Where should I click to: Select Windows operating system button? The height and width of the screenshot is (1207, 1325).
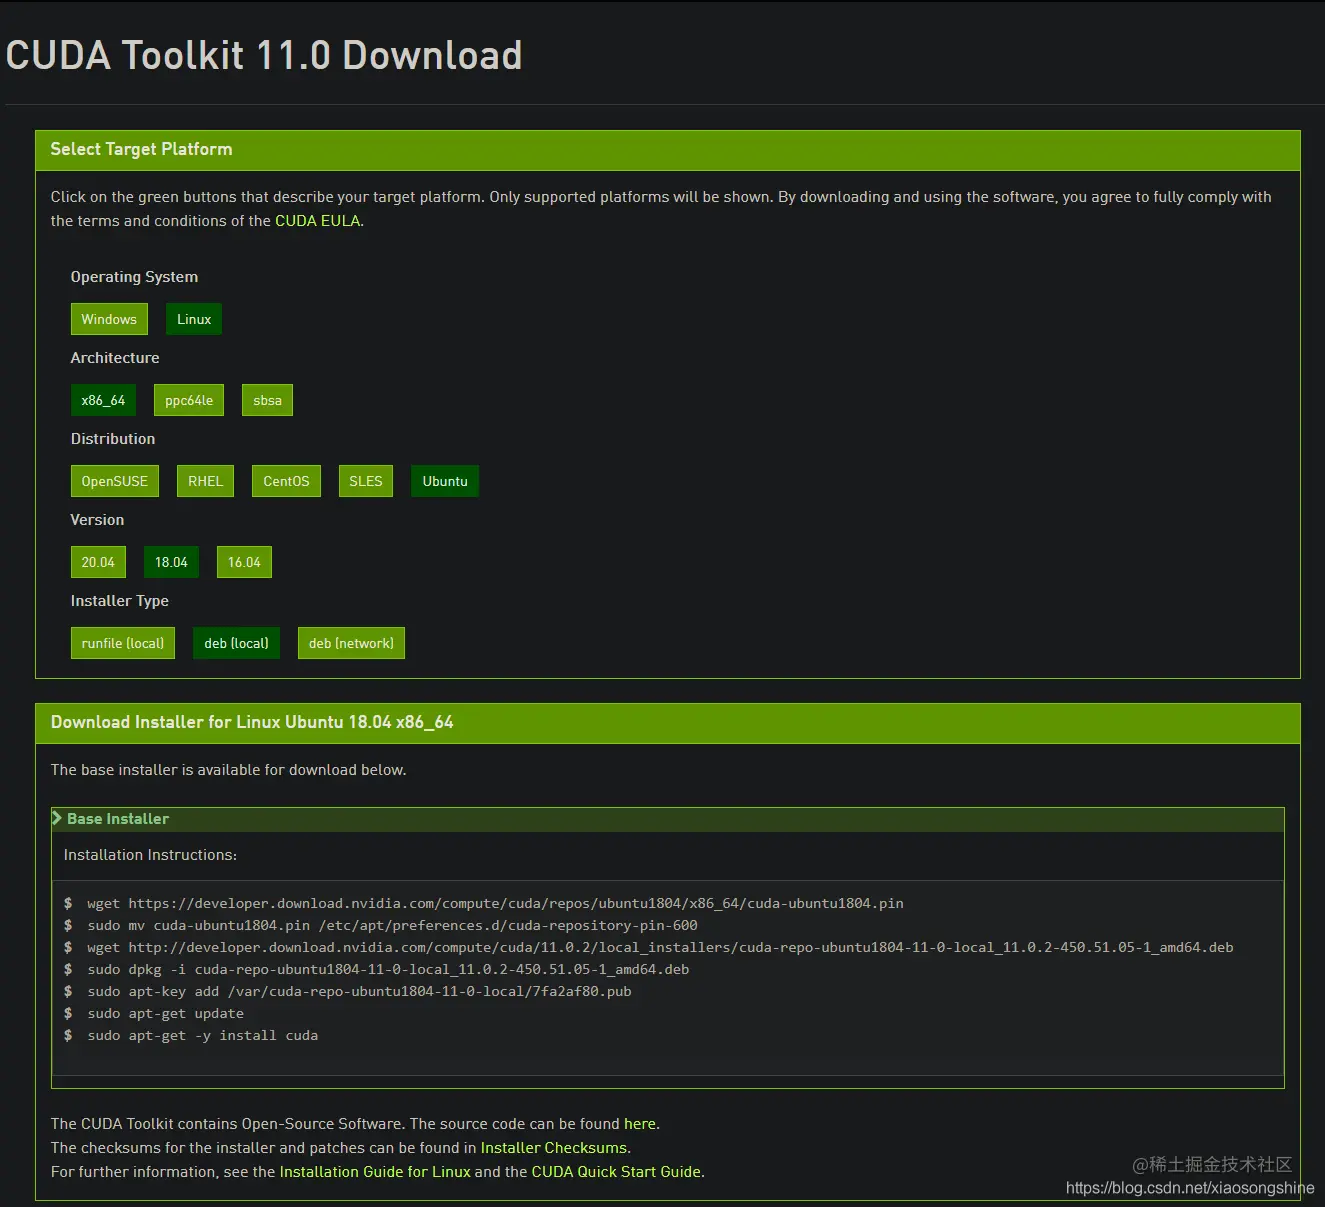[109, 319]
